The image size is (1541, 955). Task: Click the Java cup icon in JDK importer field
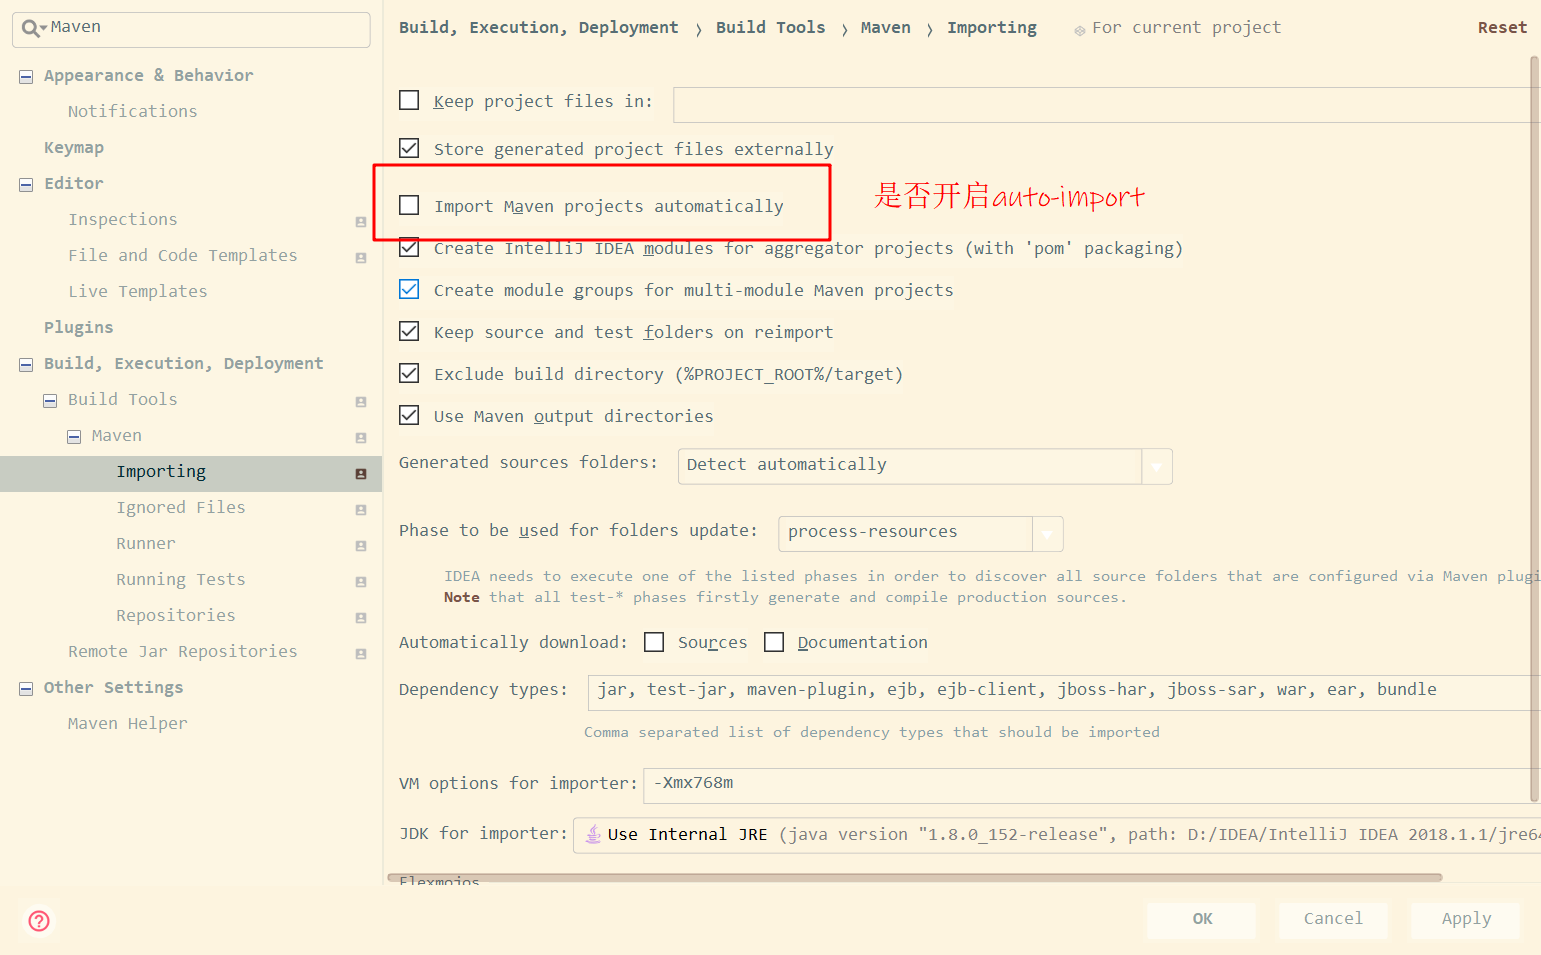pyautogui.click(x=592, y=834)
